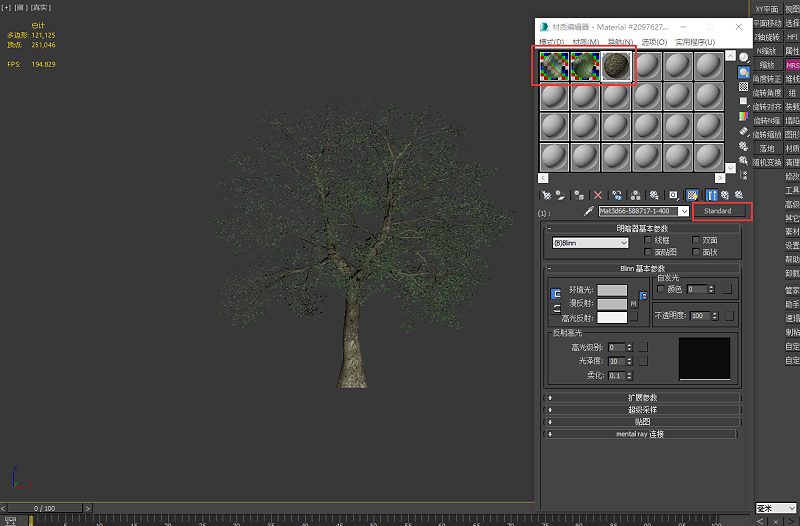Click the timeline frame slider 0 / 100
Image resolution: width=800 pixels, height=526 pixels.
[x=44, y=508]
